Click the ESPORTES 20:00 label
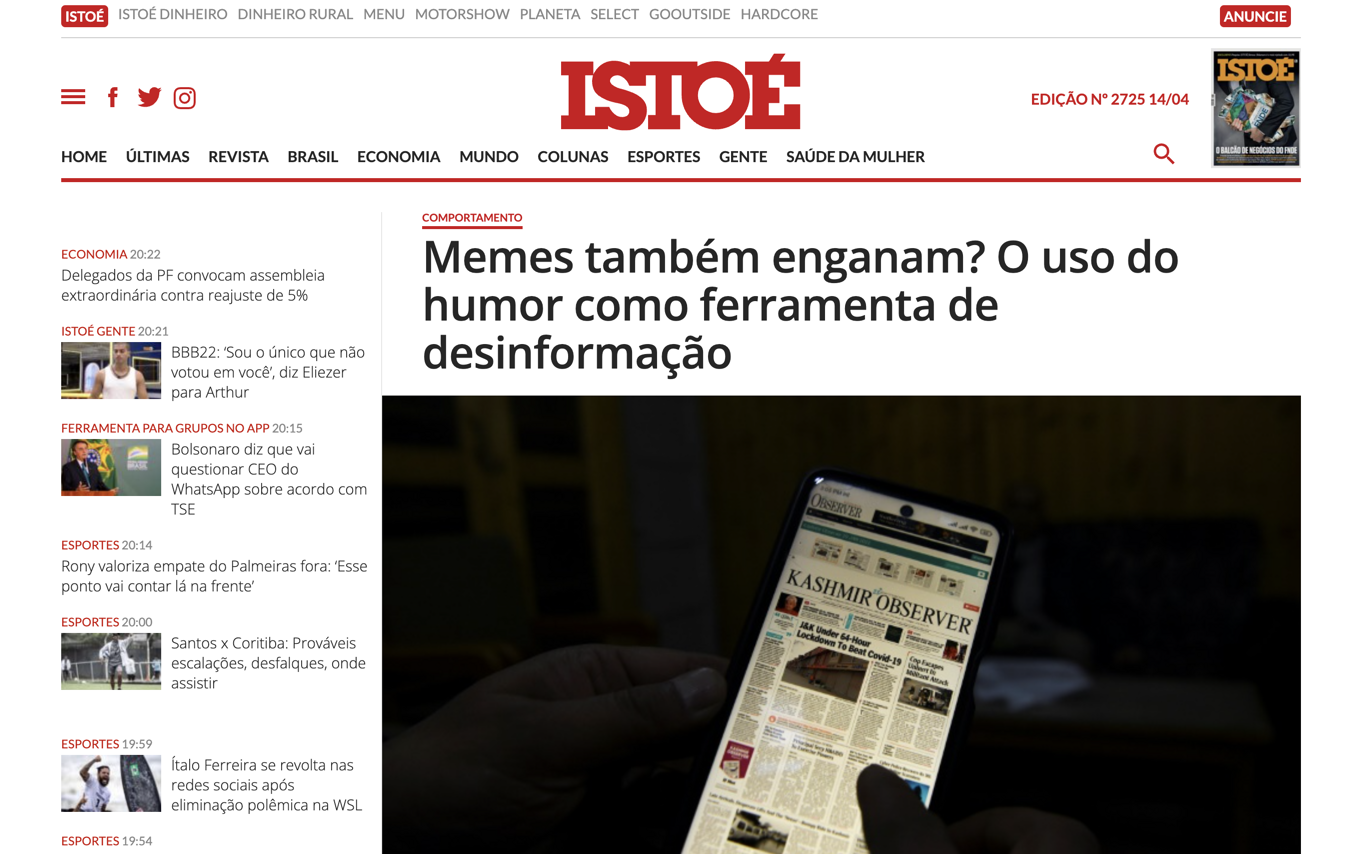 coord(107,622)
